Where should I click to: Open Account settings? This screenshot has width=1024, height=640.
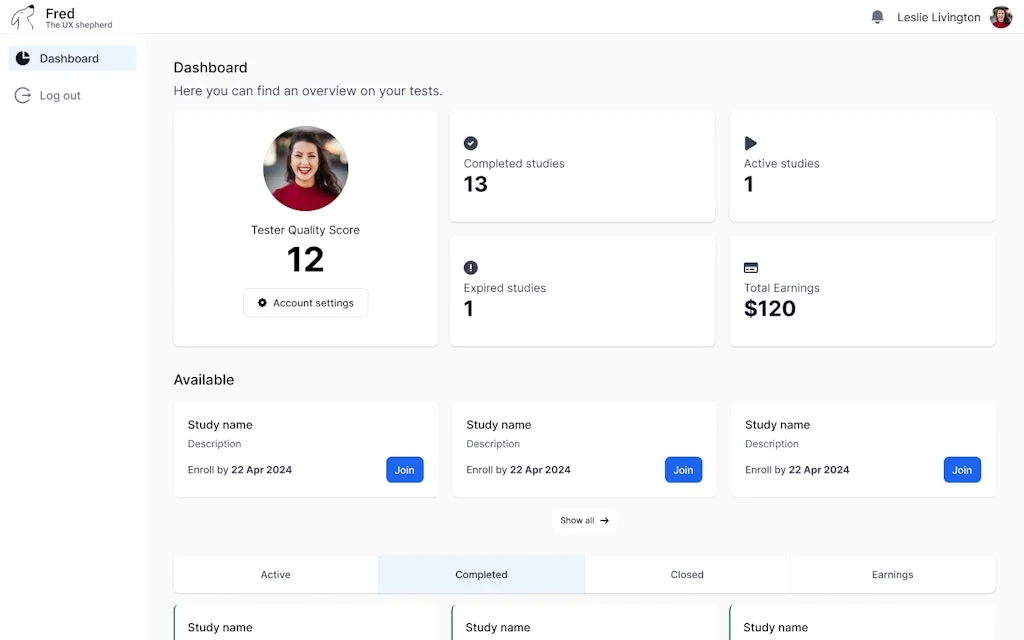click(x=305, y=303)
